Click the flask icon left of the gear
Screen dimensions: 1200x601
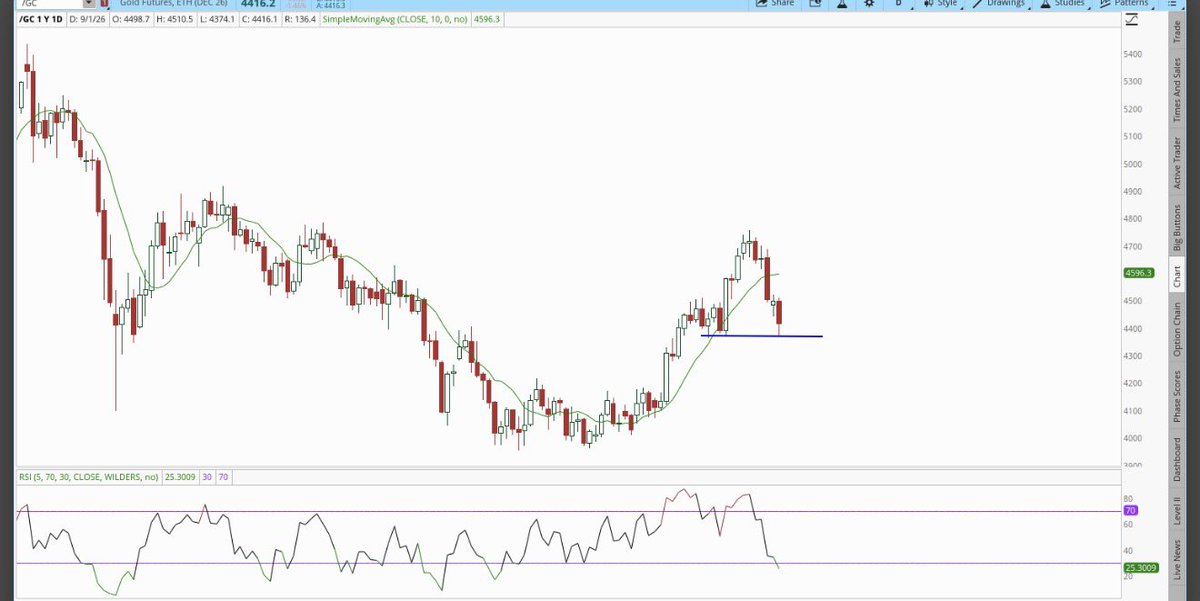coord(841,3)
